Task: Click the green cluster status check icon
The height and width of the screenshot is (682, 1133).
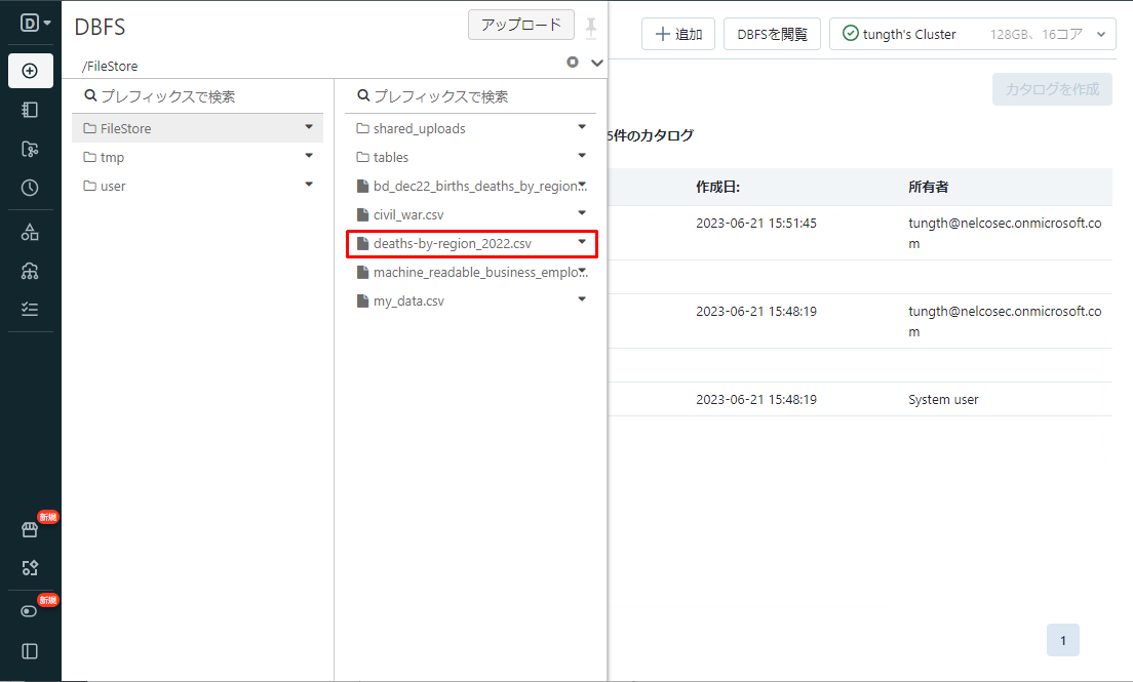Action: pyautogui.click(x=850, y=33)
